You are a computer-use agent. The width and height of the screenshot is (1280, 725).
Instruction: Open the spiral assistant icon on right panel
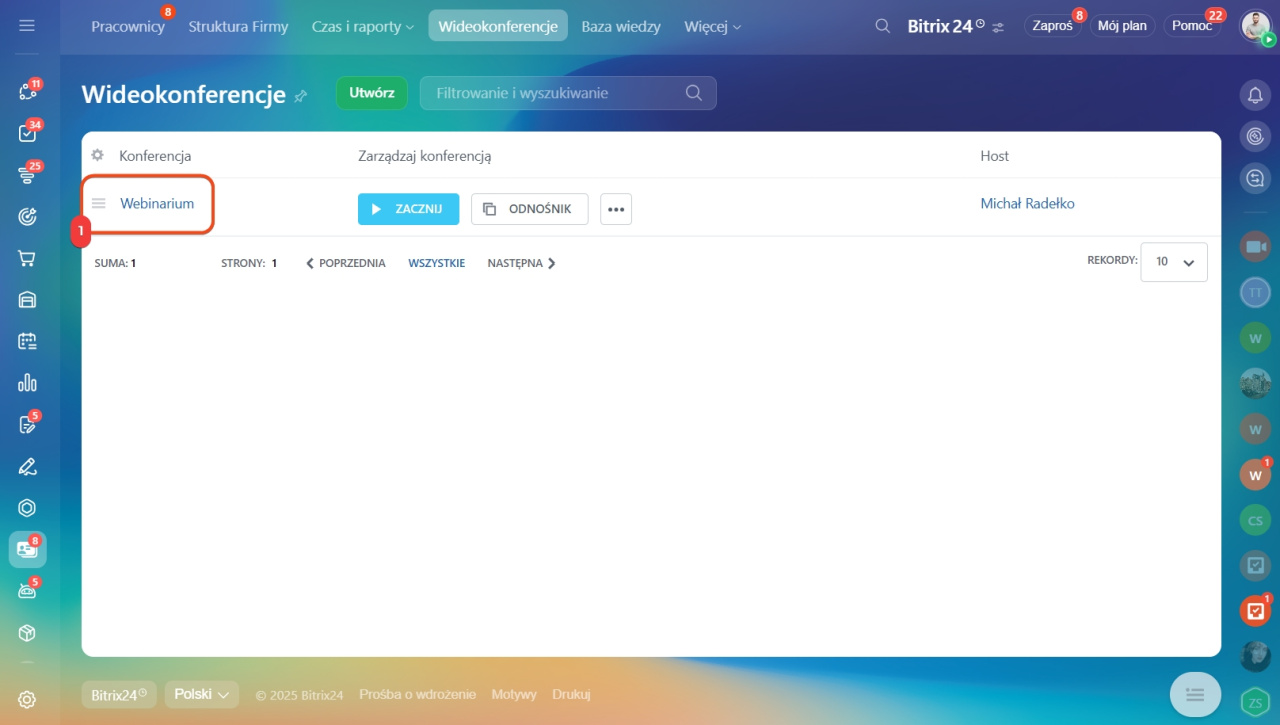1255,136
